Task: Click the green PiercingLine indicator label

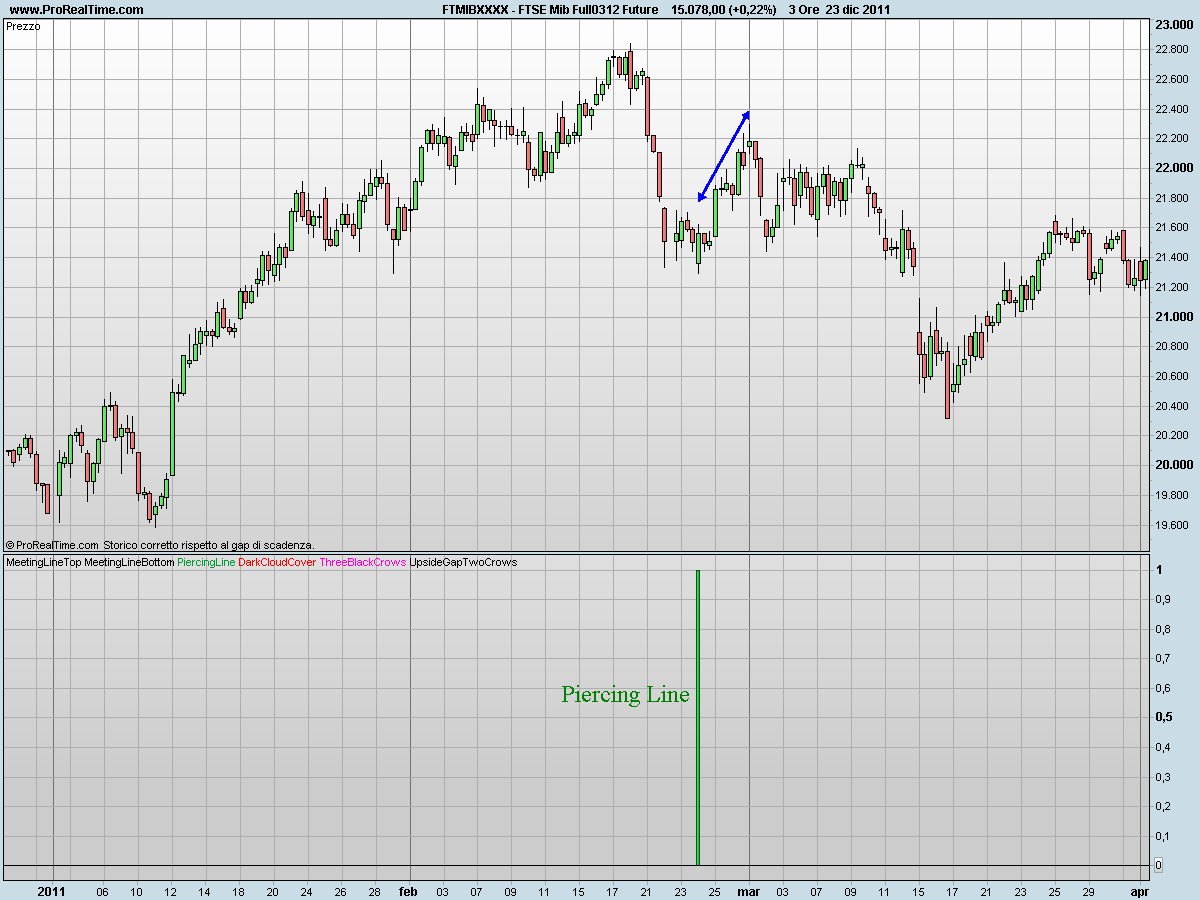Action: click(x=206, y=562)
